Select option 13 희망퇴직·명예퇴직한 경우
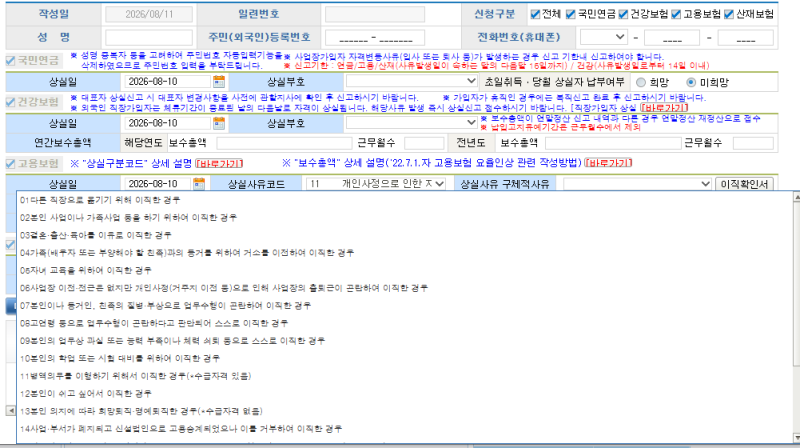The image size is (800, 448). (x=404, y=411)
